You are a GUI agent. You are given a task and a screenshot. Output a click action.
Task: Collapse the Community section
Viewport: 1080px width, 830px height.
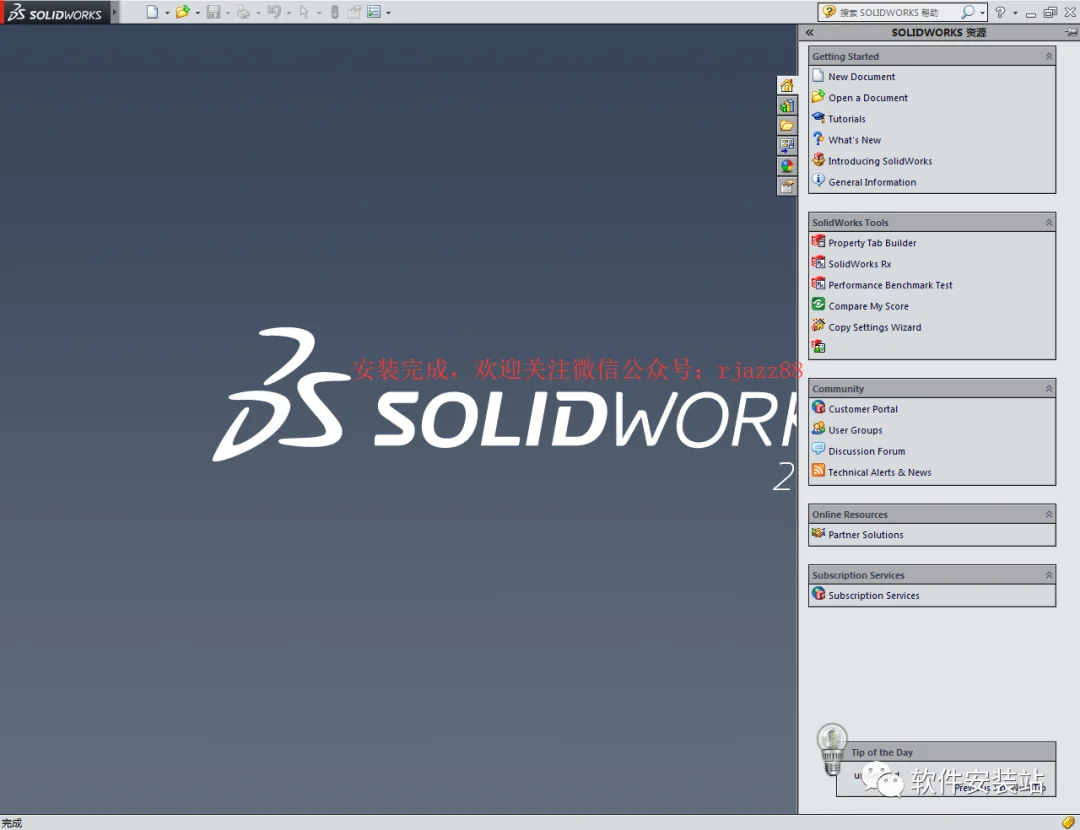point(1048,388)
